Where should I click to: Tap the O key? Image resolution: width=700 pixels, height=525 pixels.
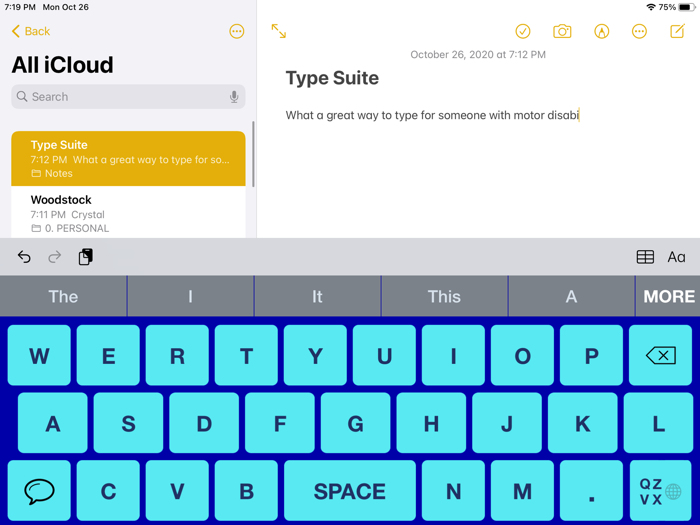pyautogui.click(x=522, y=355)
